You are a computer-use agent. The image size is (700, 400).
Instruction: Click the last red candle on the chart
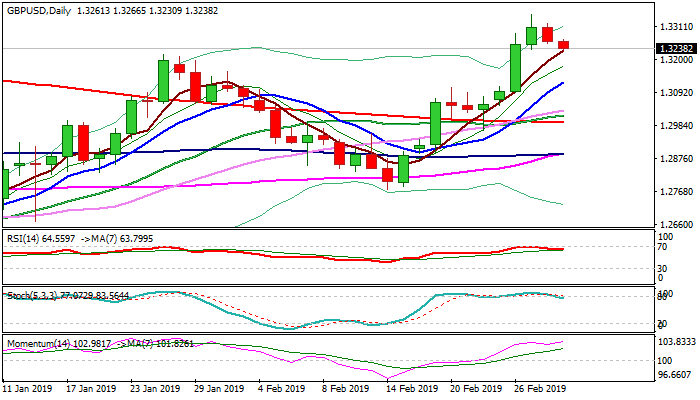tap(564, 44)
